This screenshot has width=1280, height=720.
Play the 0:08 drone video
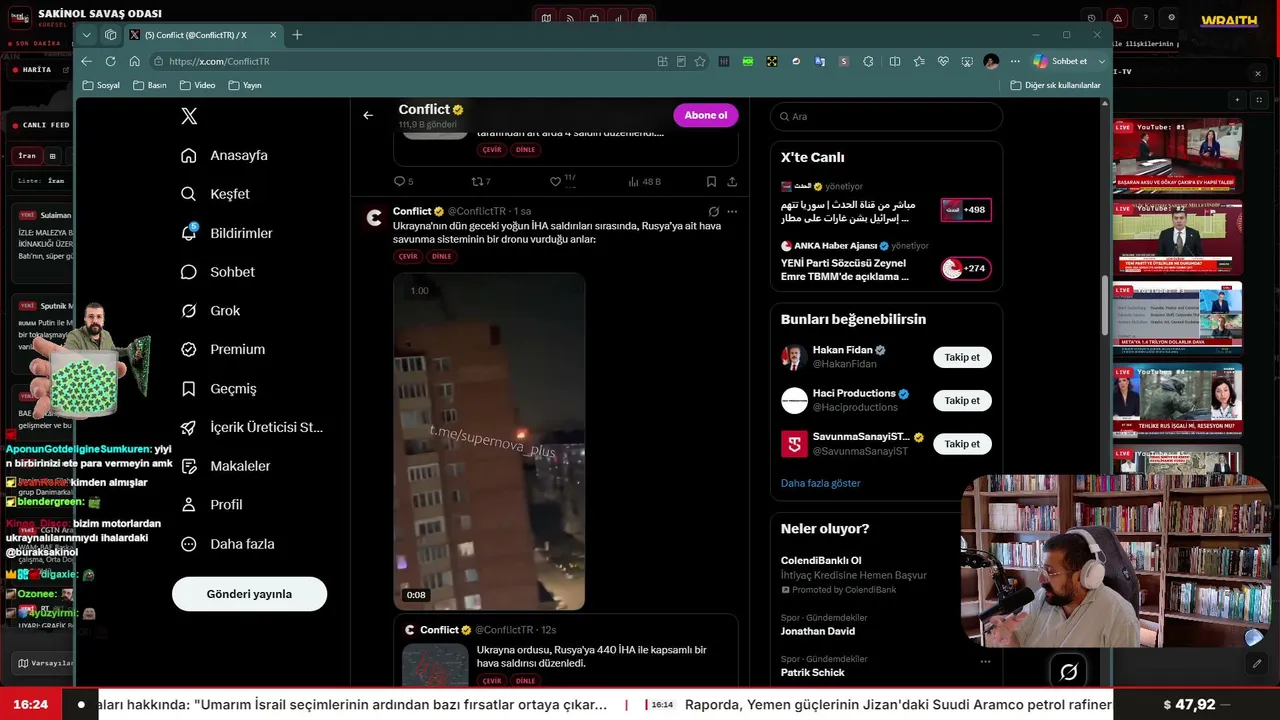489,442
